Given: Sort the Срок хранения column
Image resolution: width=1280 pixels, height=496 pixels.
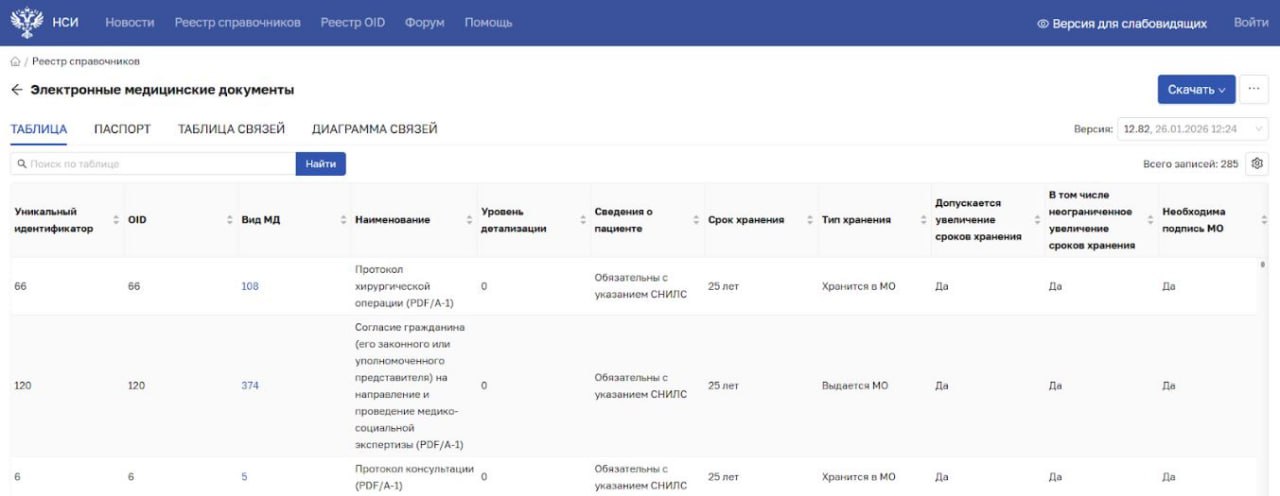Looking at the screenshot, I should 811,220.
